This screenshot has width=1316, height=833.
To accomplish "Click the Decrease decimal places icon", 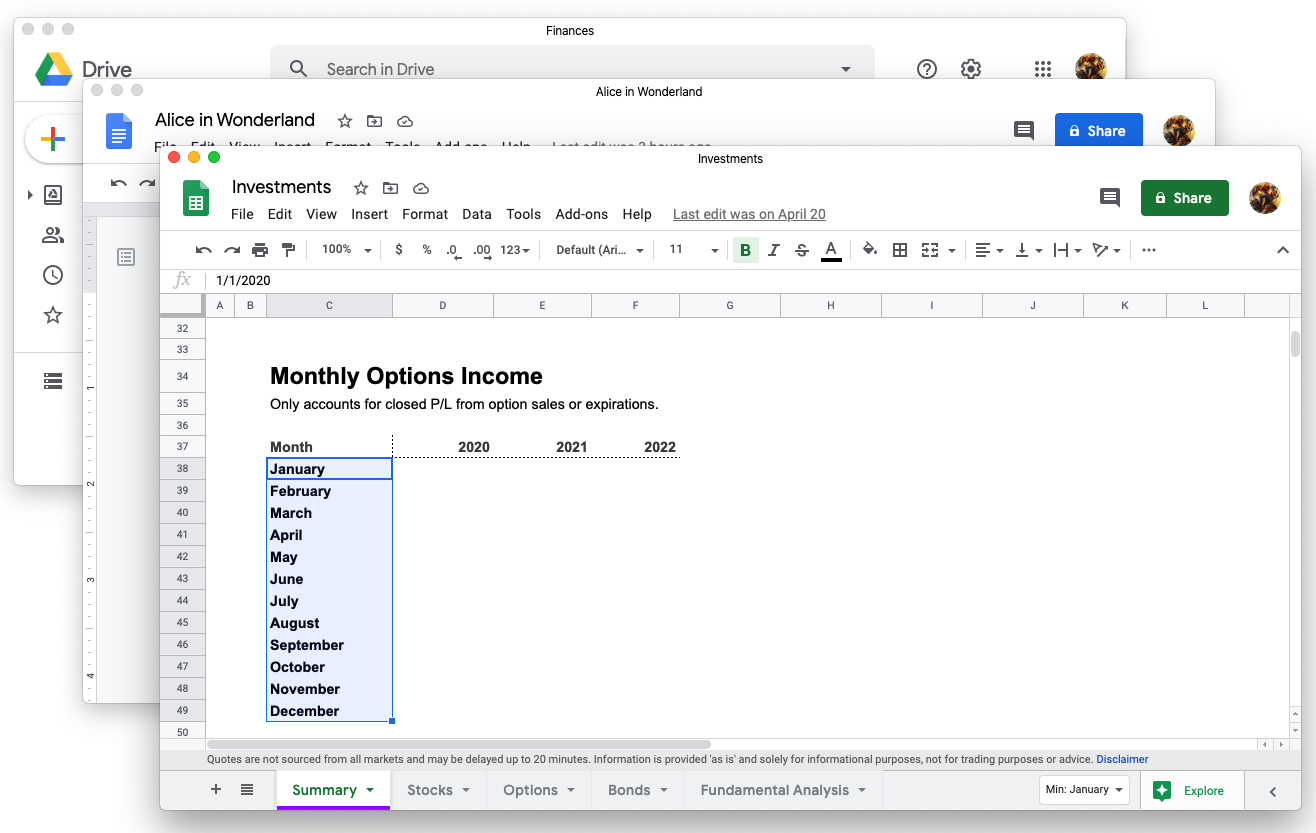I will point(452,250).
